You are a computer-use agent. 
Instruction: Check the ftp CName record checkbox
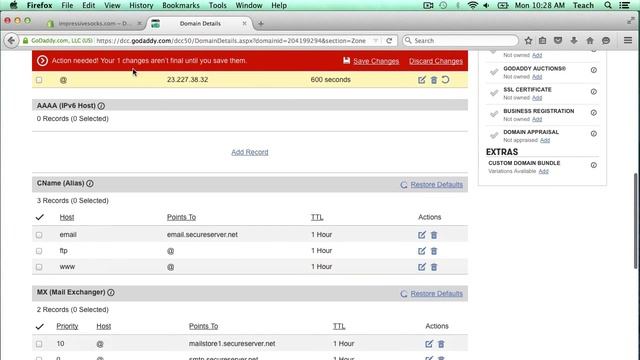[x=39, y=251]
